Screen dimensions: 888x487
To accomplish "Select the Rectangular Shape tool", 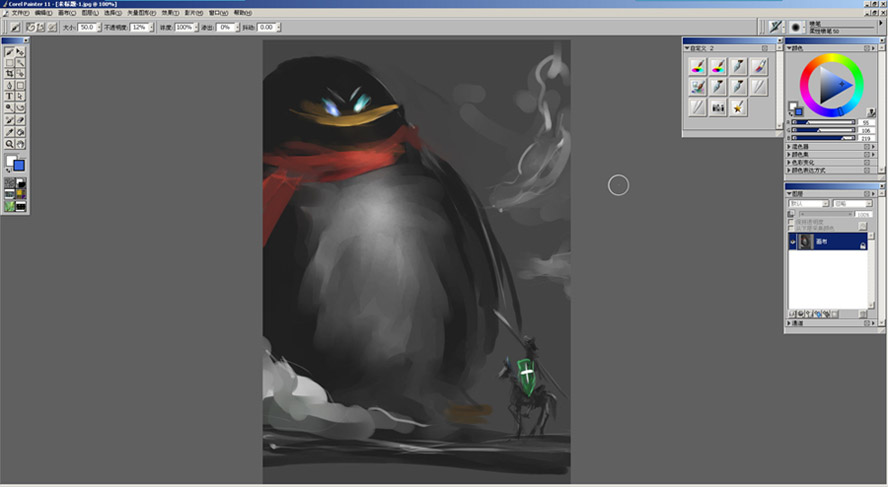I will [20, 86].
